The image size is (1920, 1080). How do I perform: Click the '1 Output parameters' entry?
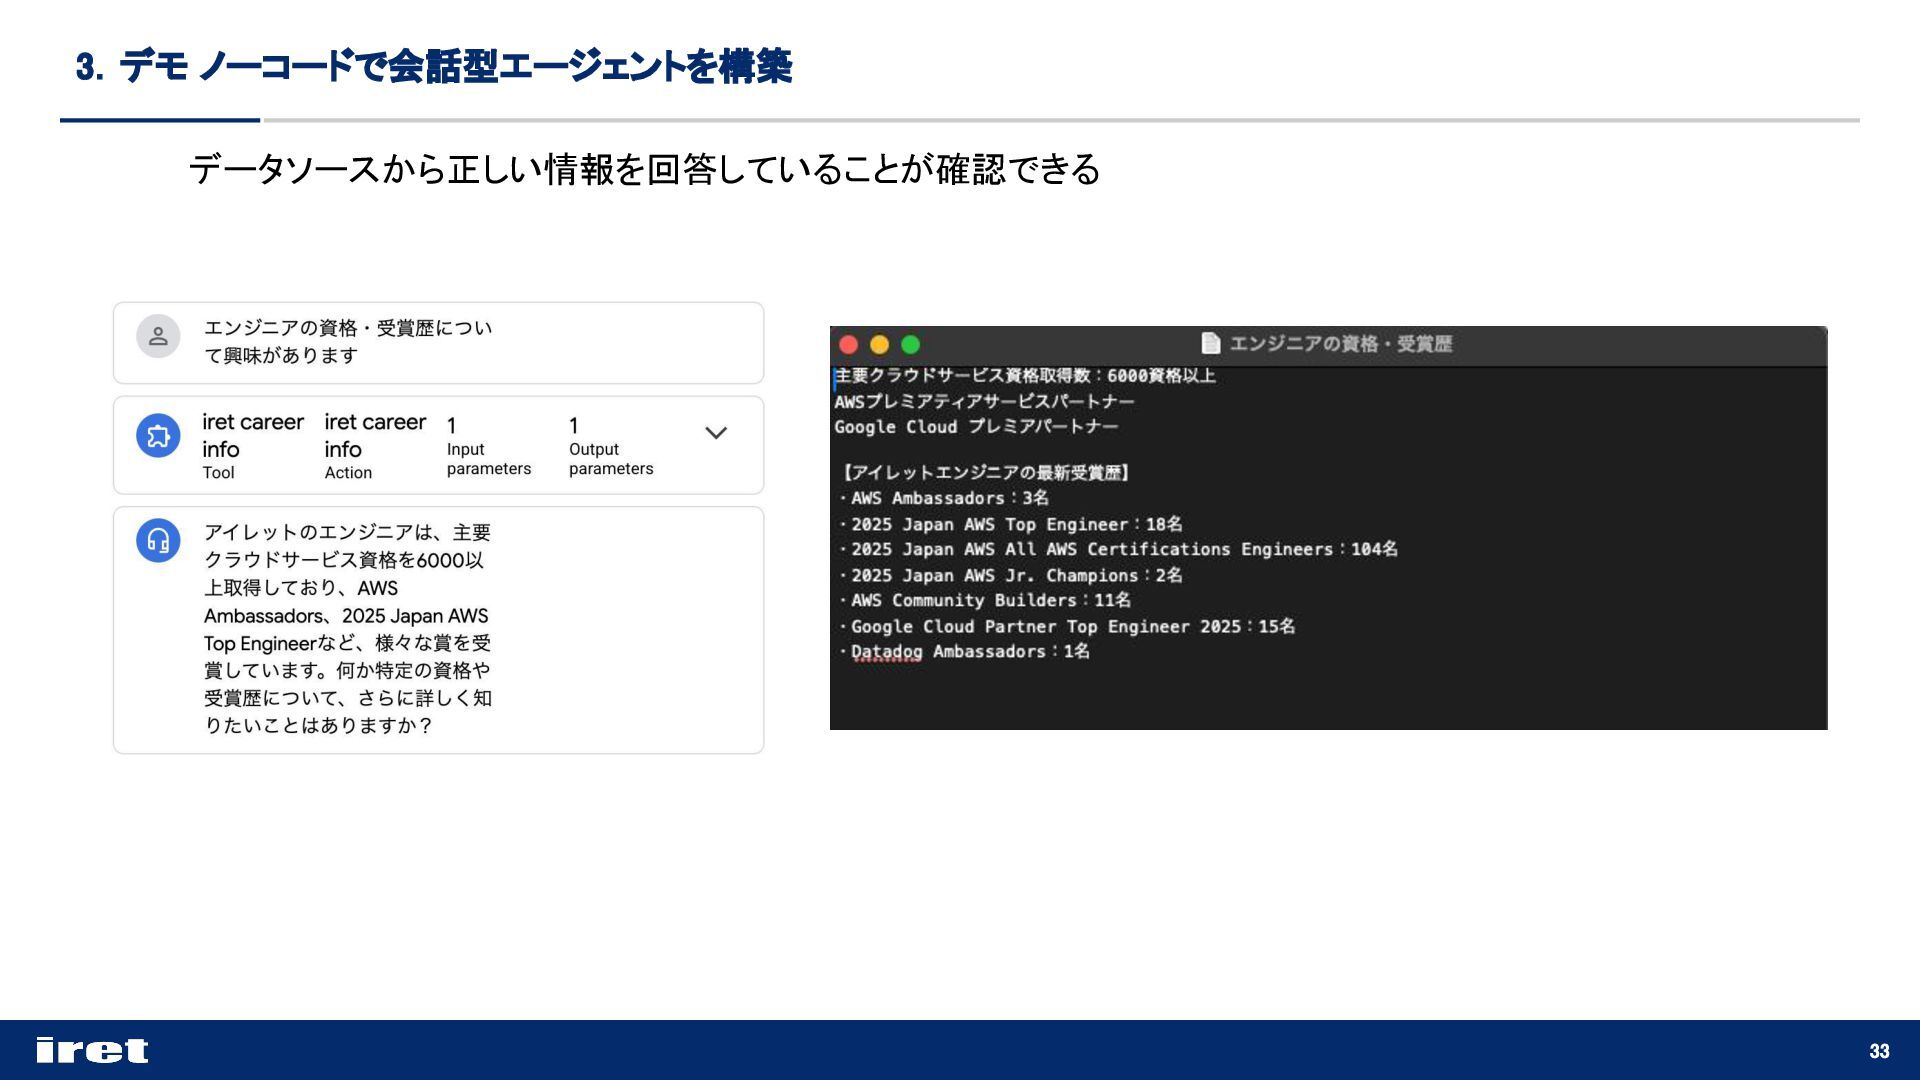point(611,447)
